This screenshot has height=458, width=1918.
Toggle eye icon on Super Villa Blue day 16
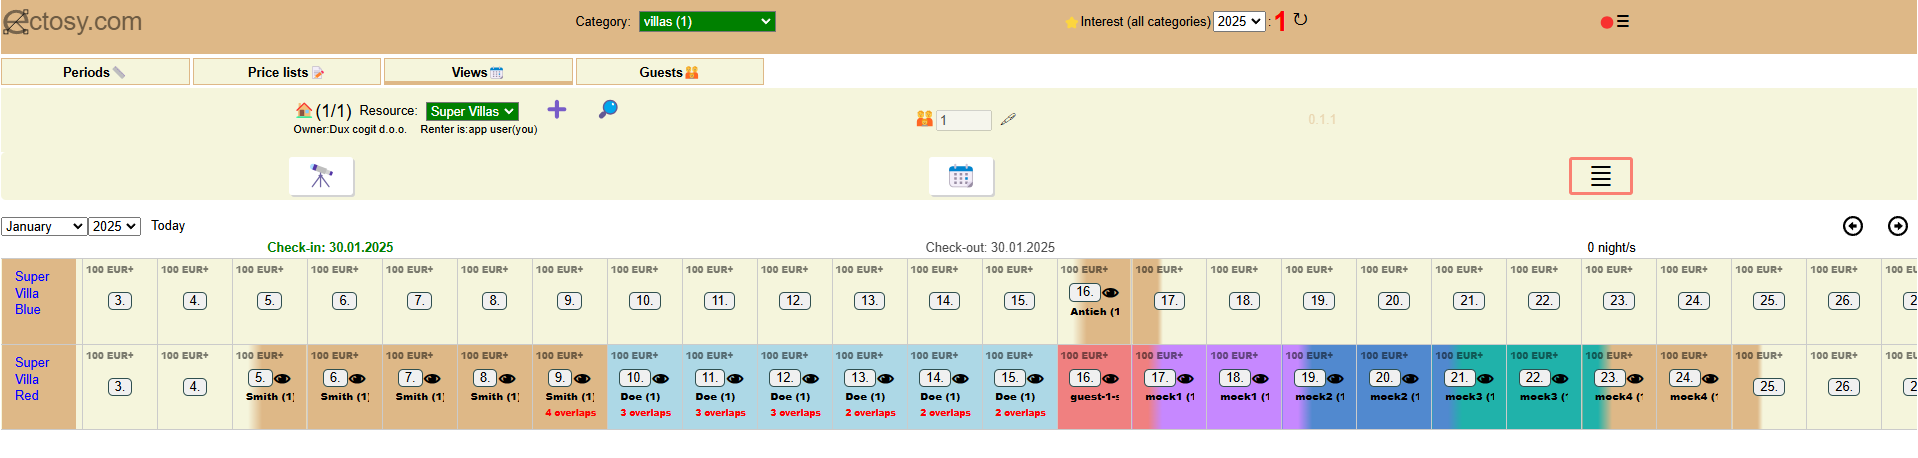tap(1111, 293)
